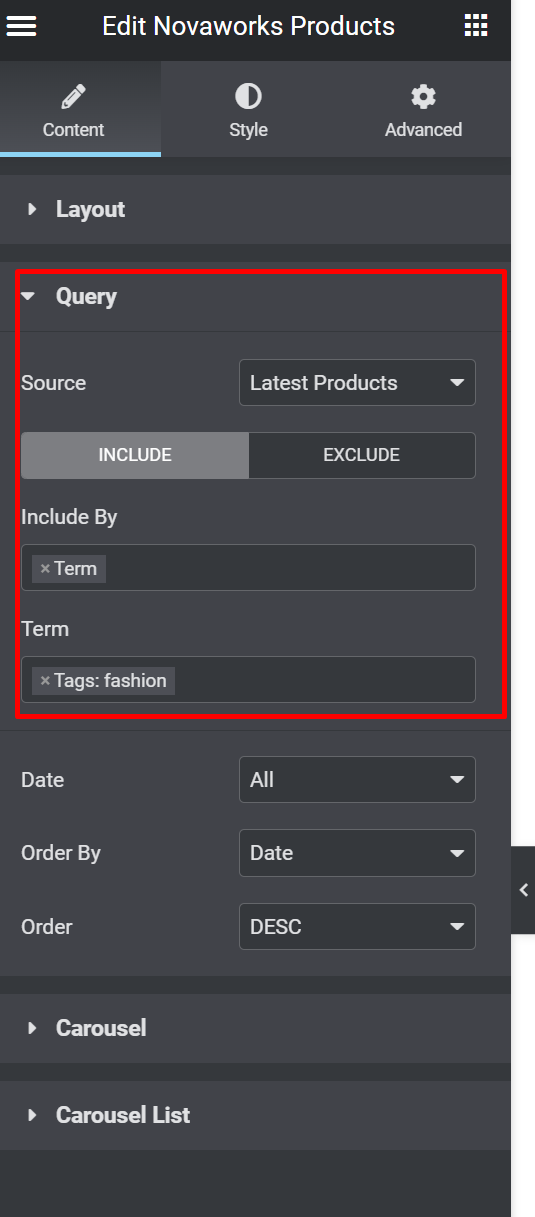Click inside the Include By field
The width and height of the screenshot is (535, 1217).
(290, 568)
